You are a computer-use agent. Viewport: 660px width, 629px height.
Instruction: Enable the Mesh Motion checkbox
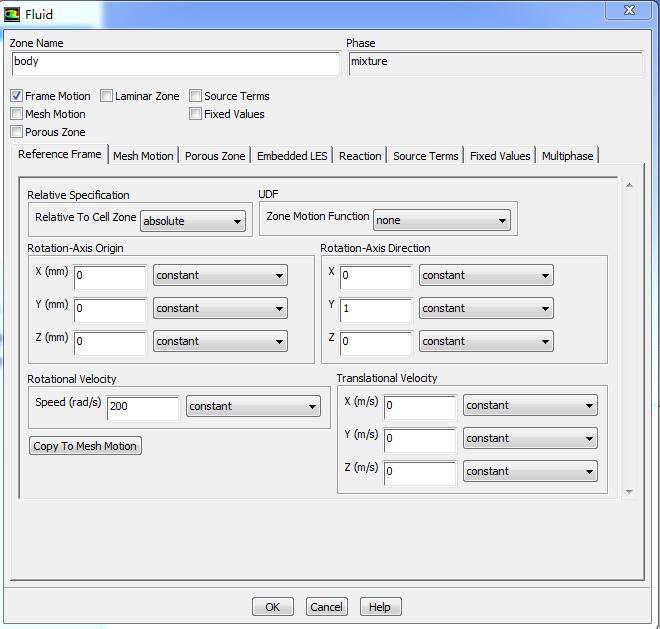pyautogui.click(x=16, y=114)
